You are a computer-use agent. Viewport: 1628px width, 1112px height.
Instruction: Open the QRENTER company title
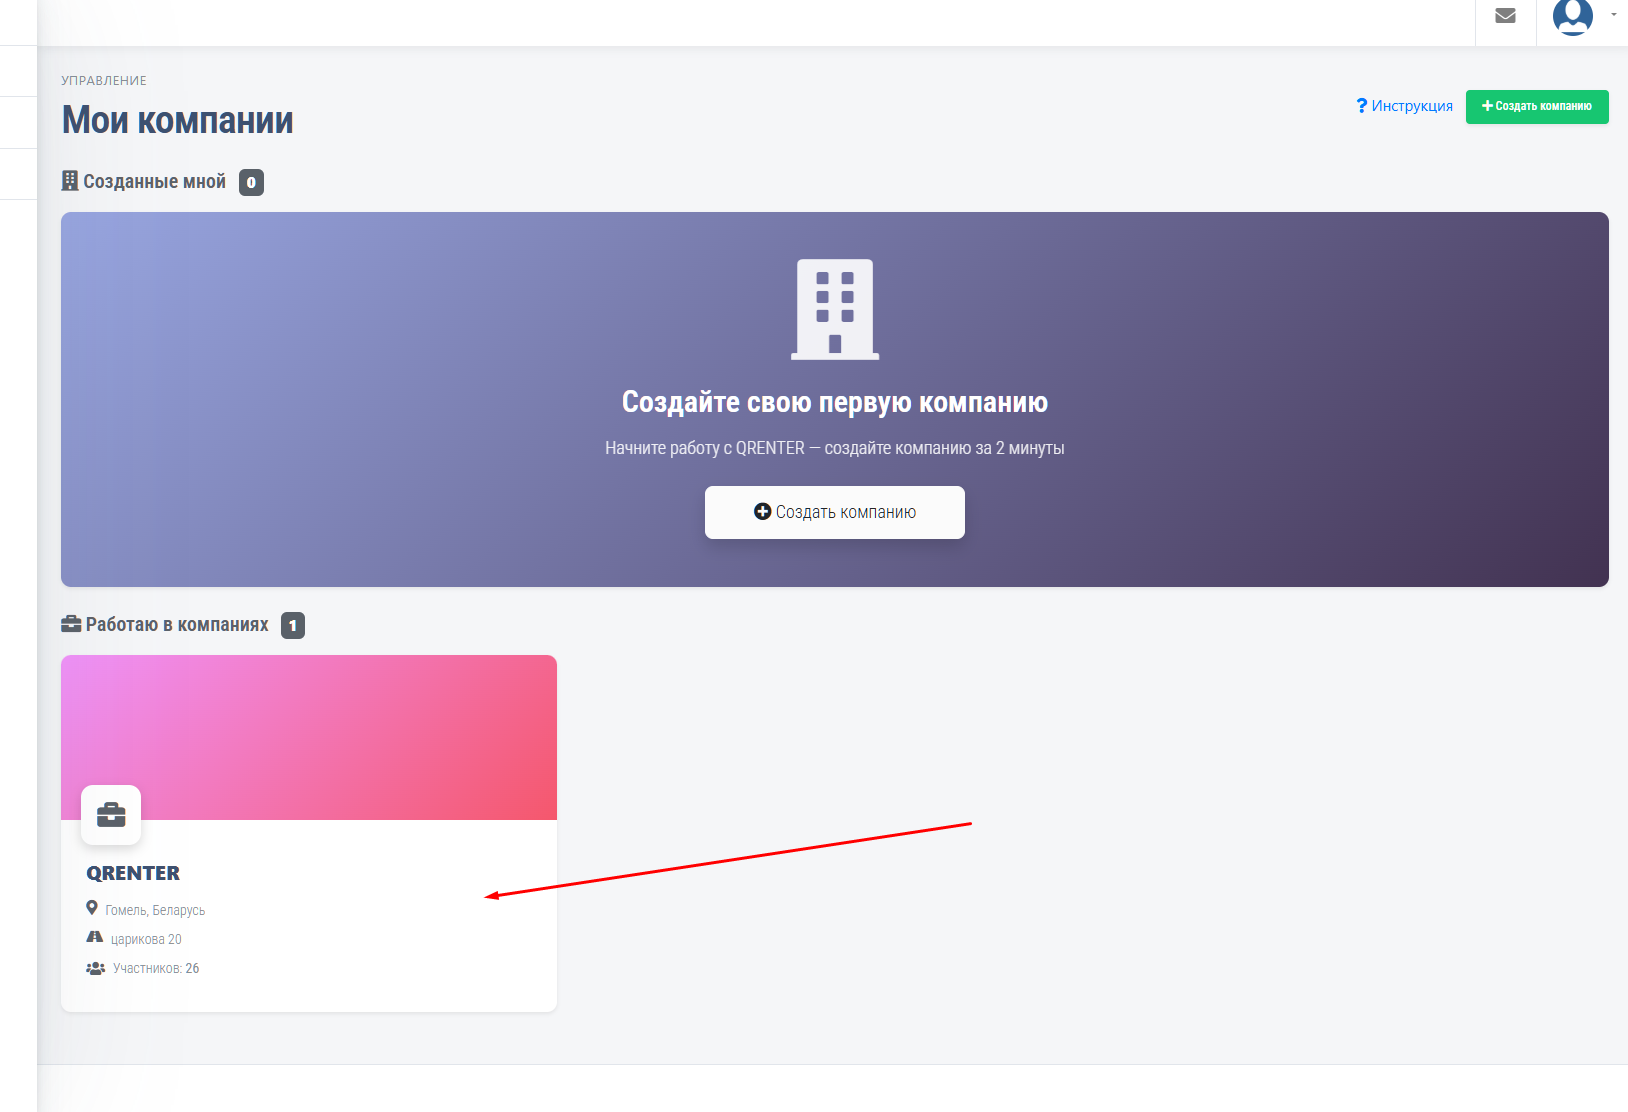click(133, 873)
